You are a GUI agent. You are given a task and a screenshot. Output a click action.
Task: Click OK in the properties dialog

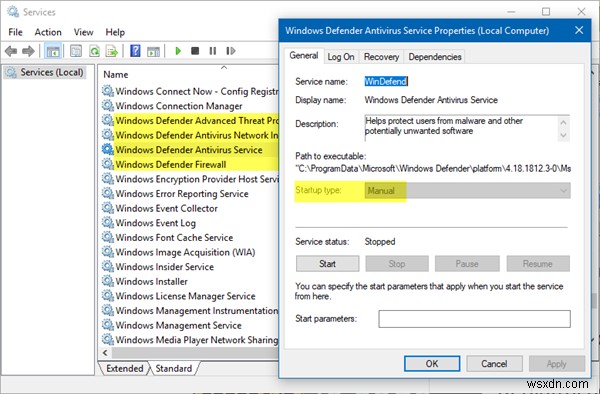click(x=432, y=363)
